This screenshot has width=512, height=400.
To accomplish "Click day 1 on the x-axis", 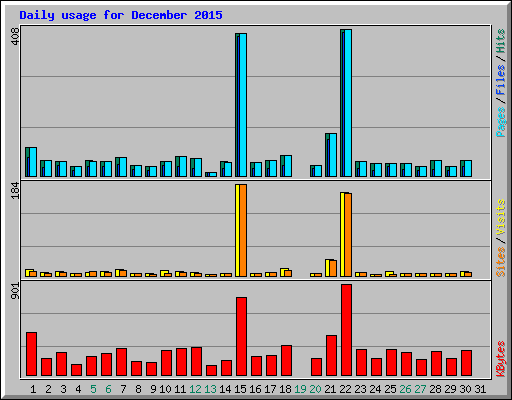I will tap(33, 389).
